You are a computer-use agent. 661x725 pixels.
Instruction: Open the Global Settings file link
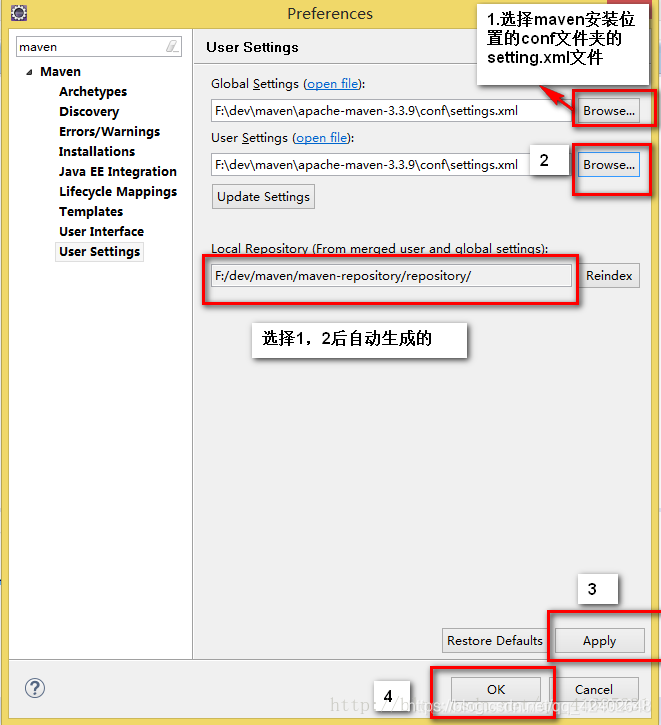333,84
